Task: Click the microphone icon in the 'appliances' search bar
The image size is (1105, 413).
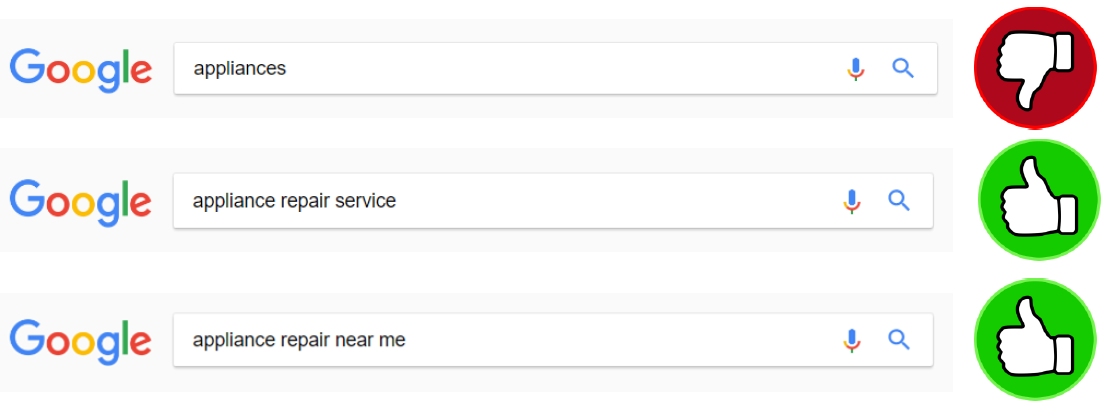Action: click(855, 69)
